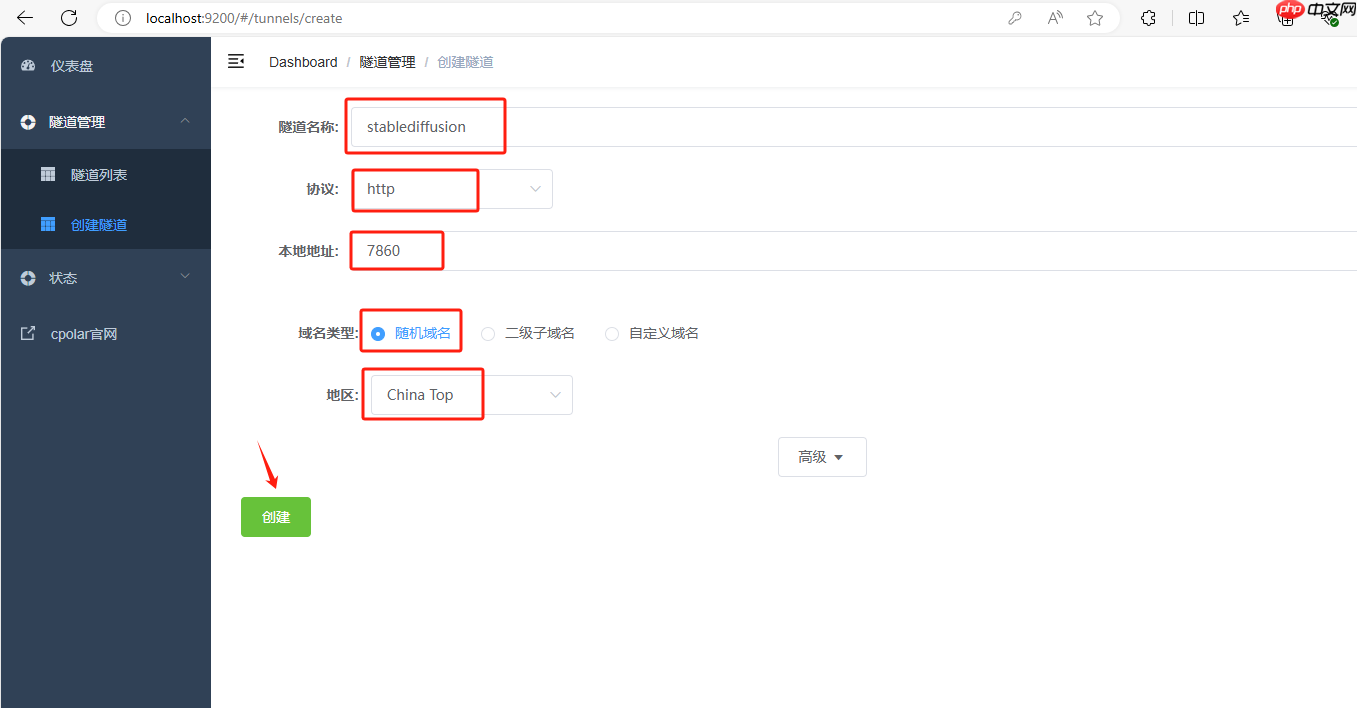Click the cpolar官网 external link icon
The height and width of the screenshot is (708, 1357).
27,333
